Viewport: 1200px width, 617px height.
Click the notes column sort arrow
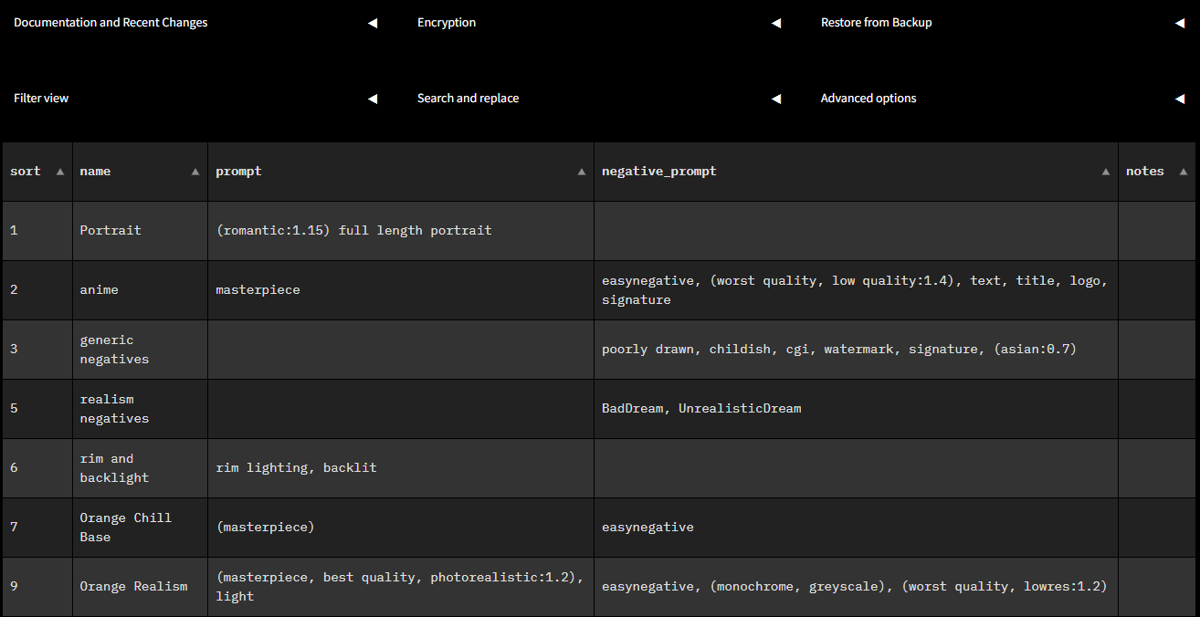1182,171
